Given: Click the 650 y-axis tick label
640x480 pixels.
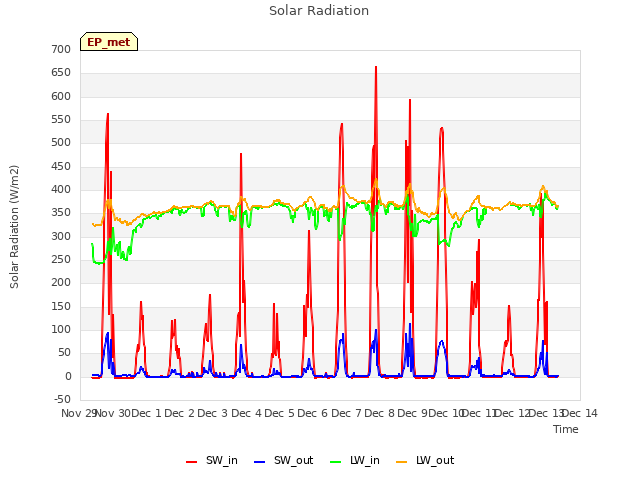Looking at the screenshot, I should pos(61,73).
